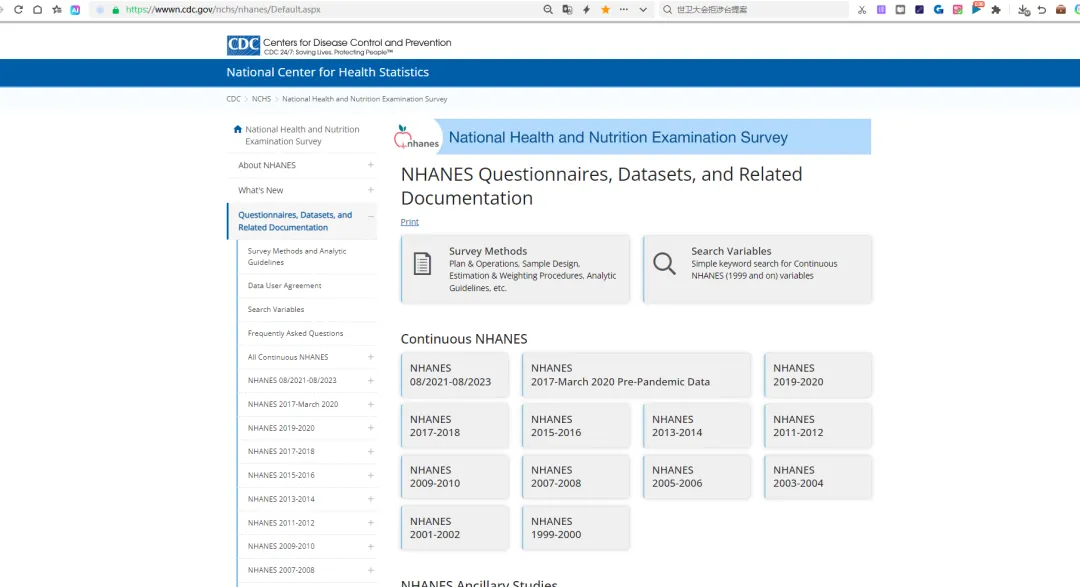Open NHANES 2019-2020 card
Screen dimensions: 1080x587
tap(818, 375)
